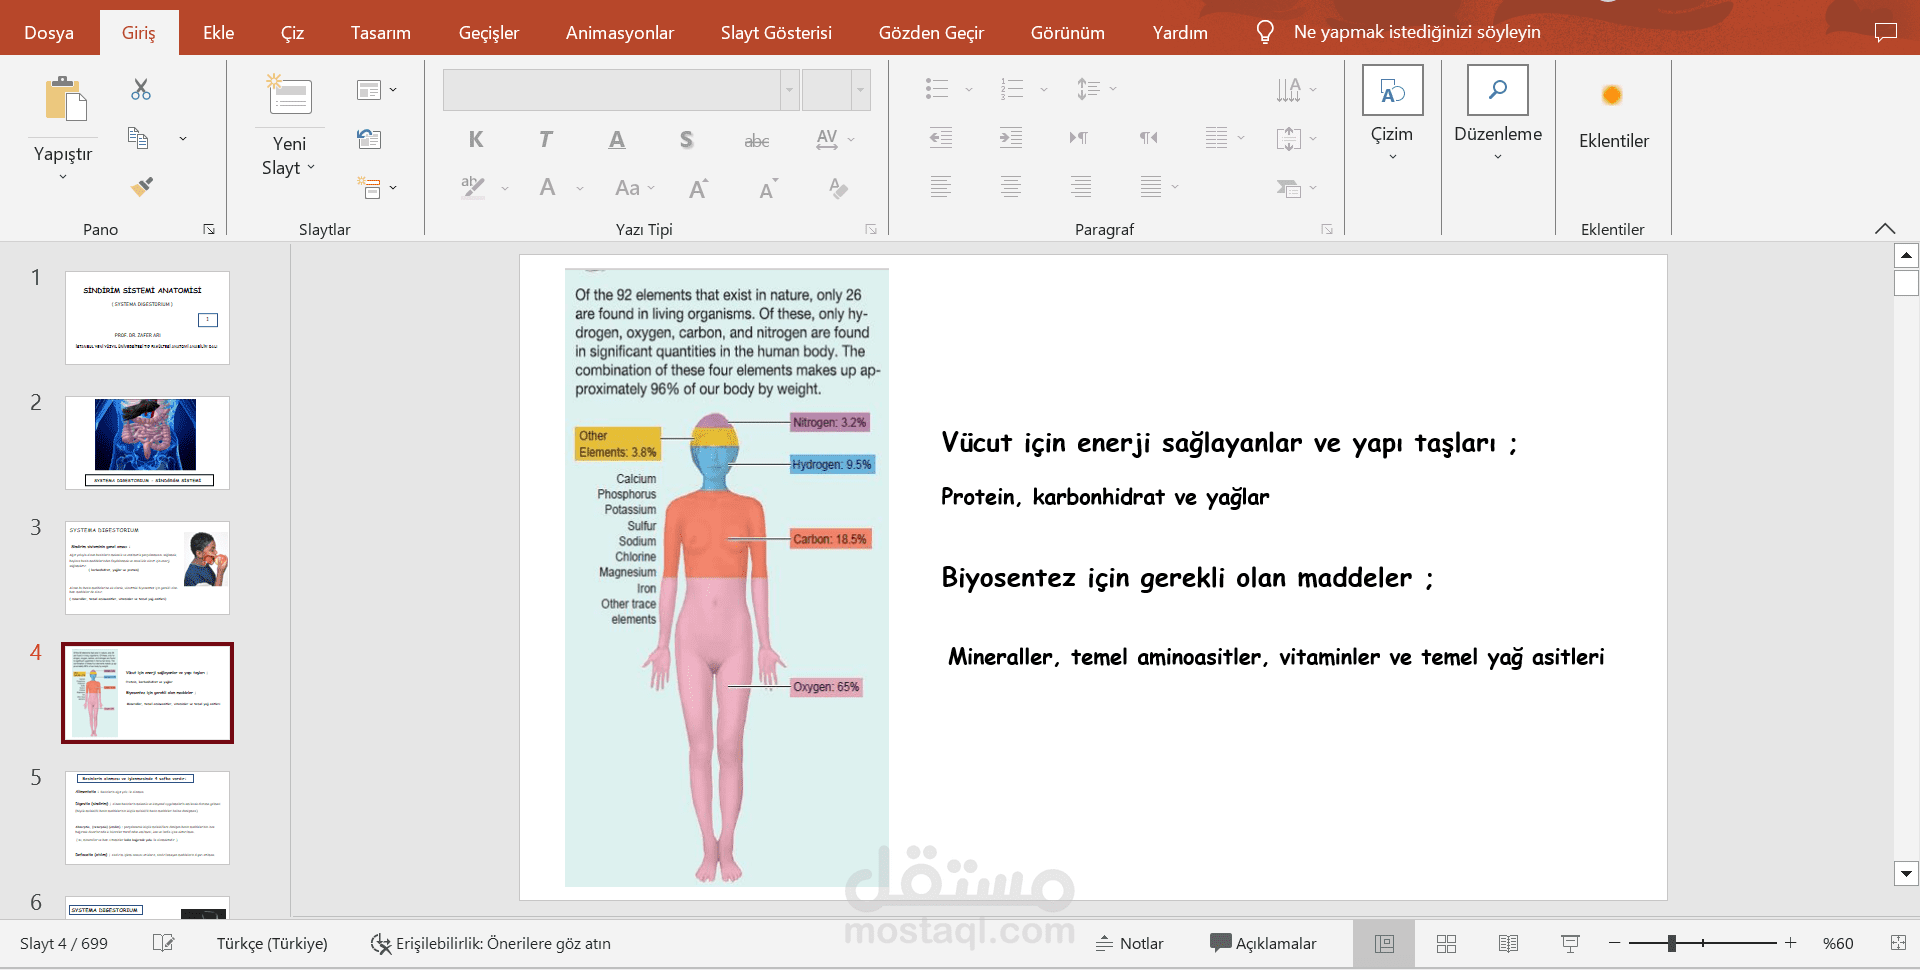Collapse the ribbon with the chevron

tap(1885, 229)
